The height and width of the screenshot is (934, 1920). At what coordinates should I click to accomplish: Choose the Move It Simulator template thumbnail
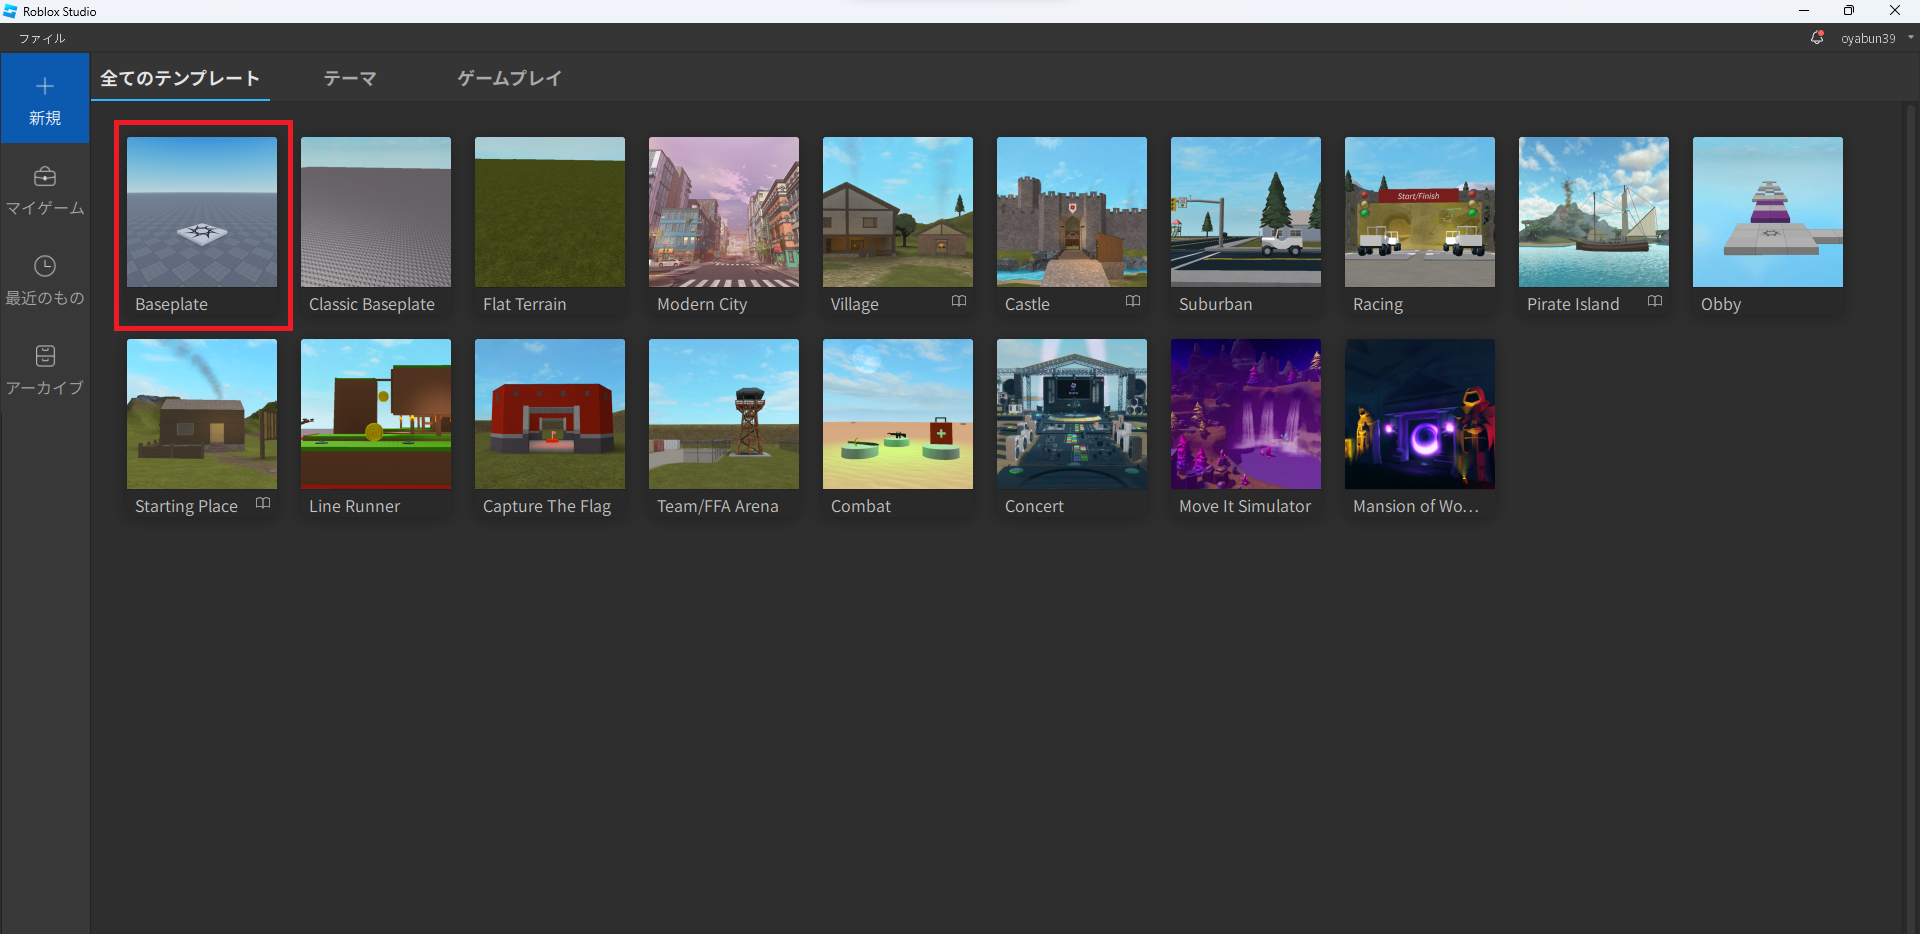click(1246, 414)
